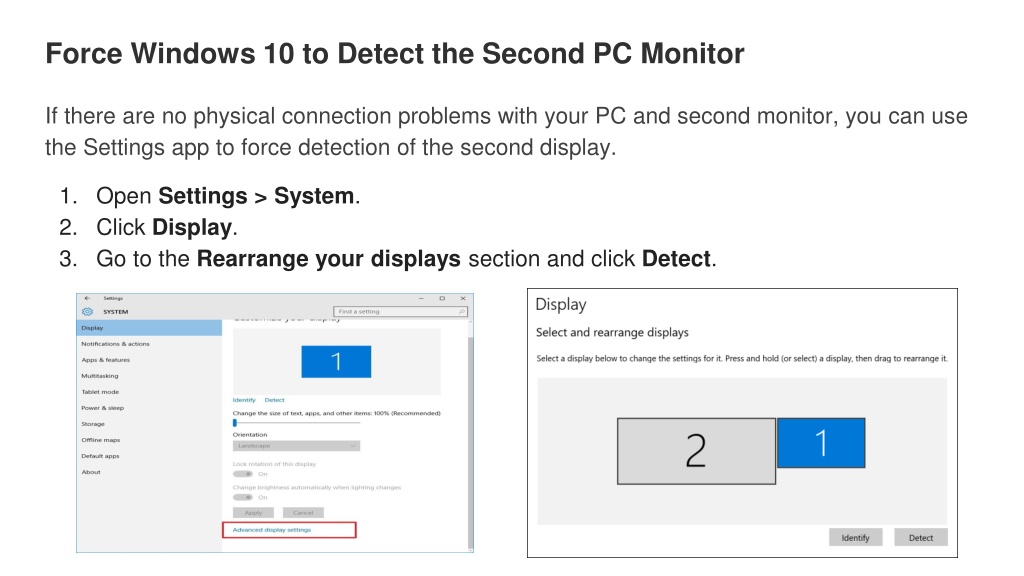
Task: Click the text size slider handle
Action: pyautogui.click(x=234, y=423)
